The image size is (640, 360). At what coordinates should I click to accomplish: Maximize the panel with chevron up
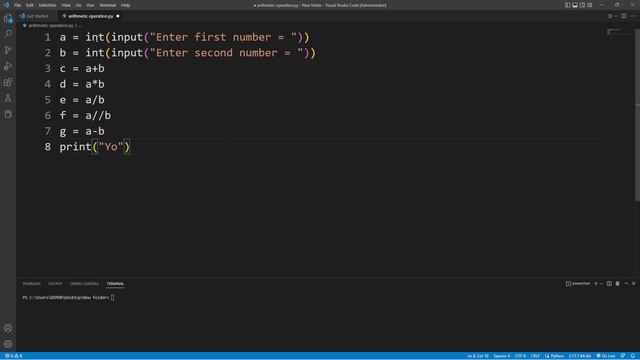[626, 284]
